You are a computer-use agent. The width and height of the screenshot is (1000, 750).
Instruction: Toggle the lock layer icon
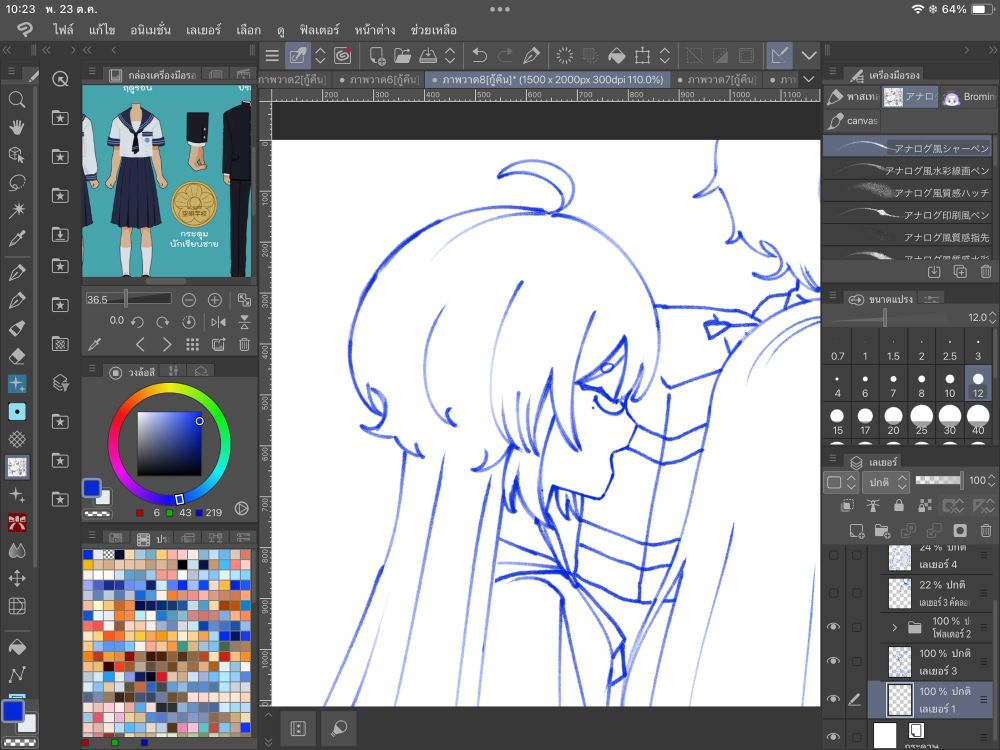point(899,506)
